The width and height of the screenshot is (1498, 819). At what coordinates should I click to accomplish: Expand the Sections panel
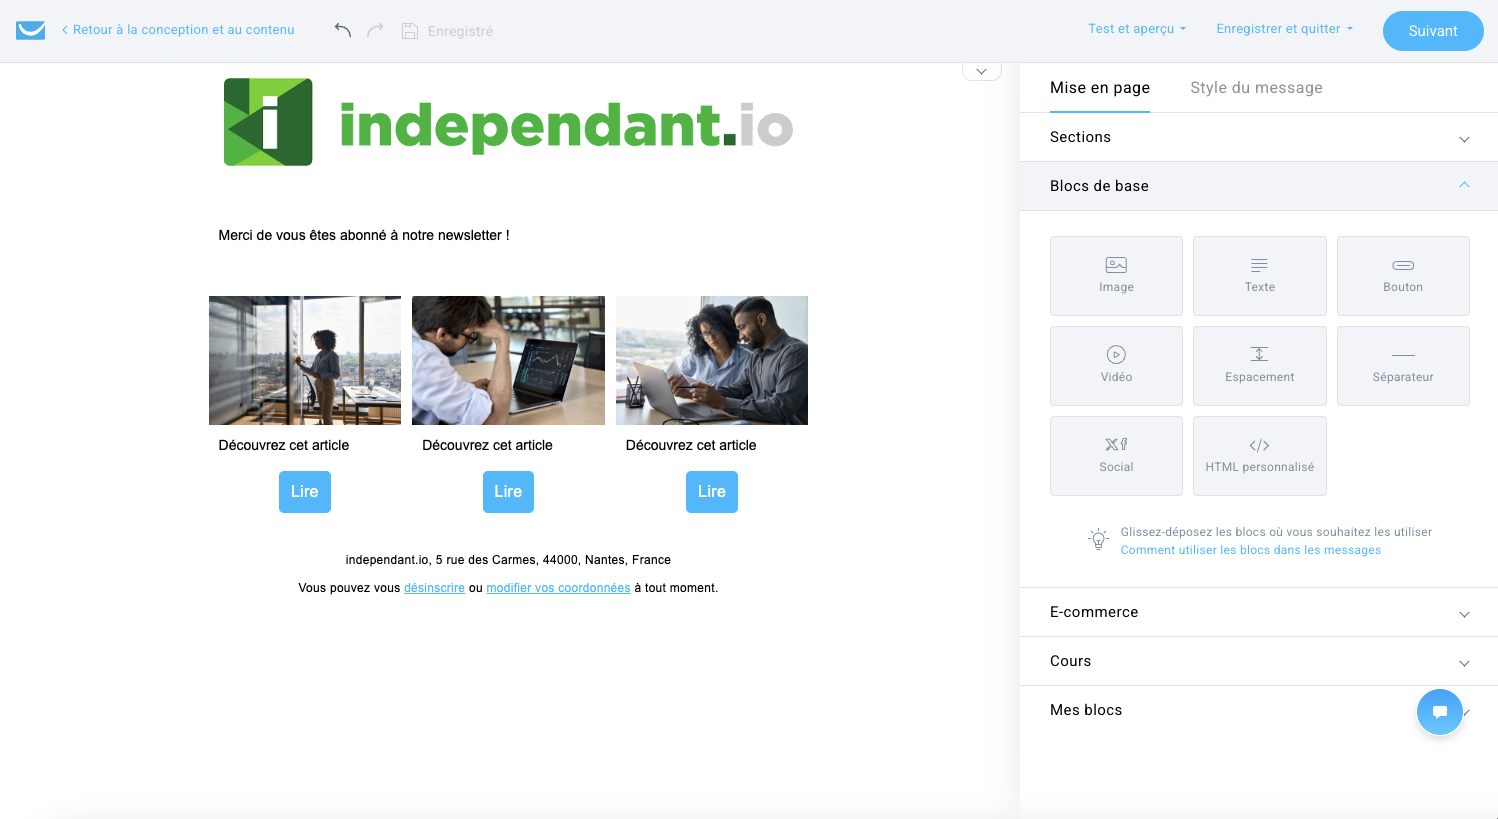pos(1258,137)
